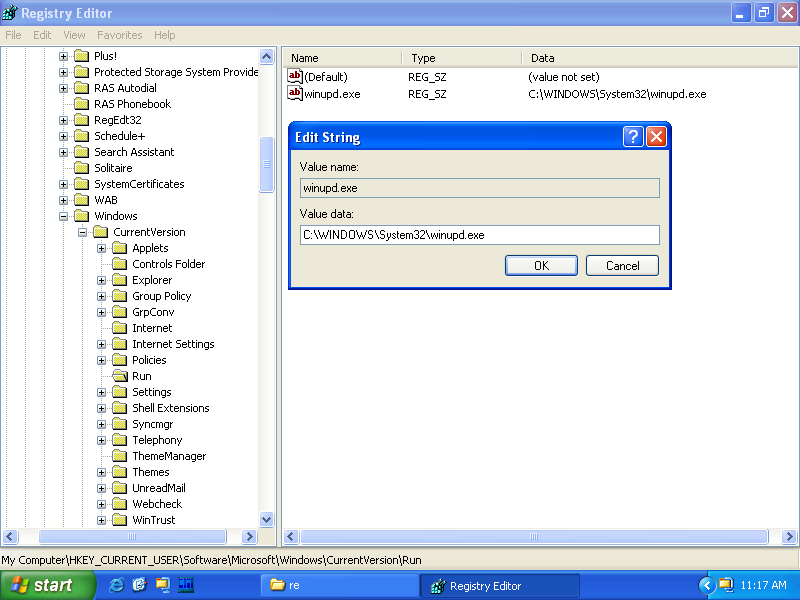Image resolution: width=800 pixels, height=600 pixels.
Task: Collapse the CurrentVersion key
Action: tap(82, 232)
